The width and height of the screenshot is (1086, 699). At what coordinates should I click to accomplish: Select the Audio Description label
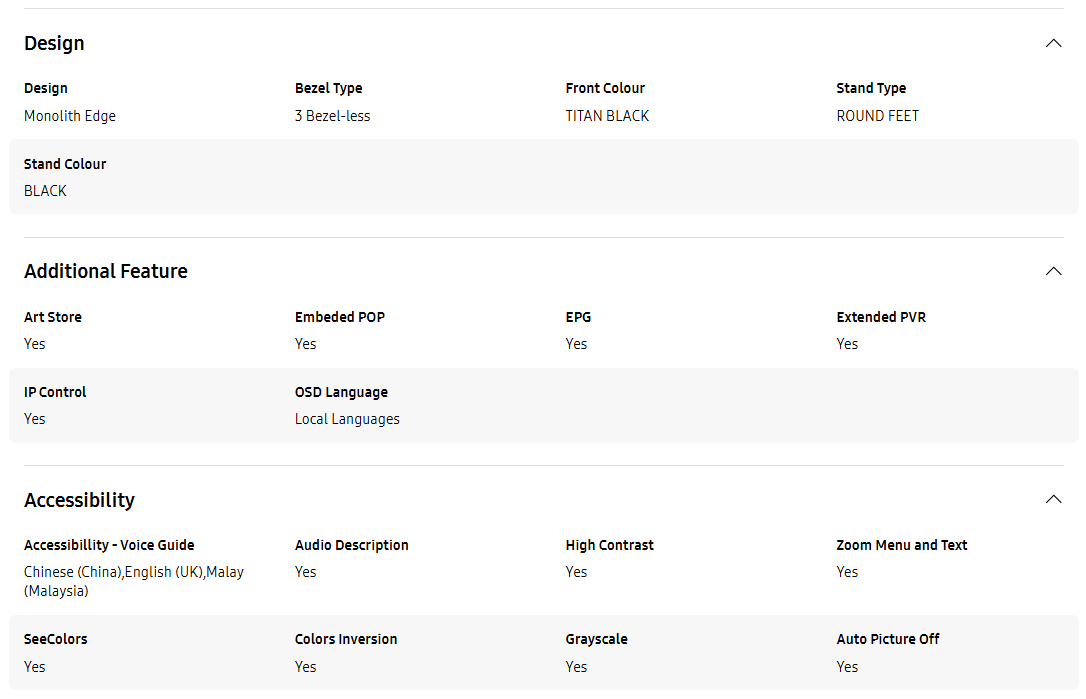pos(351,545)
